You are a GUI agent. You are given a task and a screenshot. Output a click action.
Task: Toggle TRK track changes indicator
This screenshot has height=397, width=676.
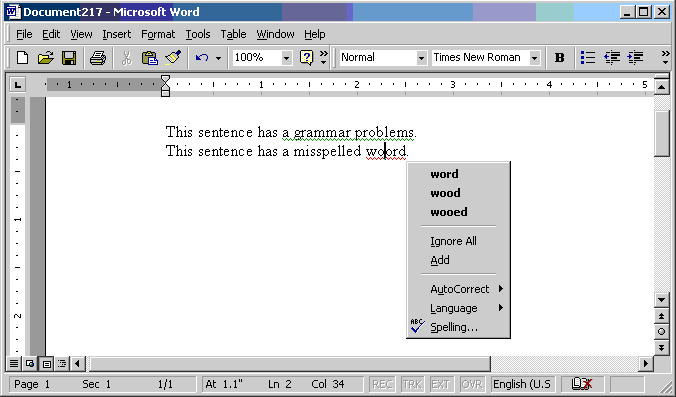point(412,384)
